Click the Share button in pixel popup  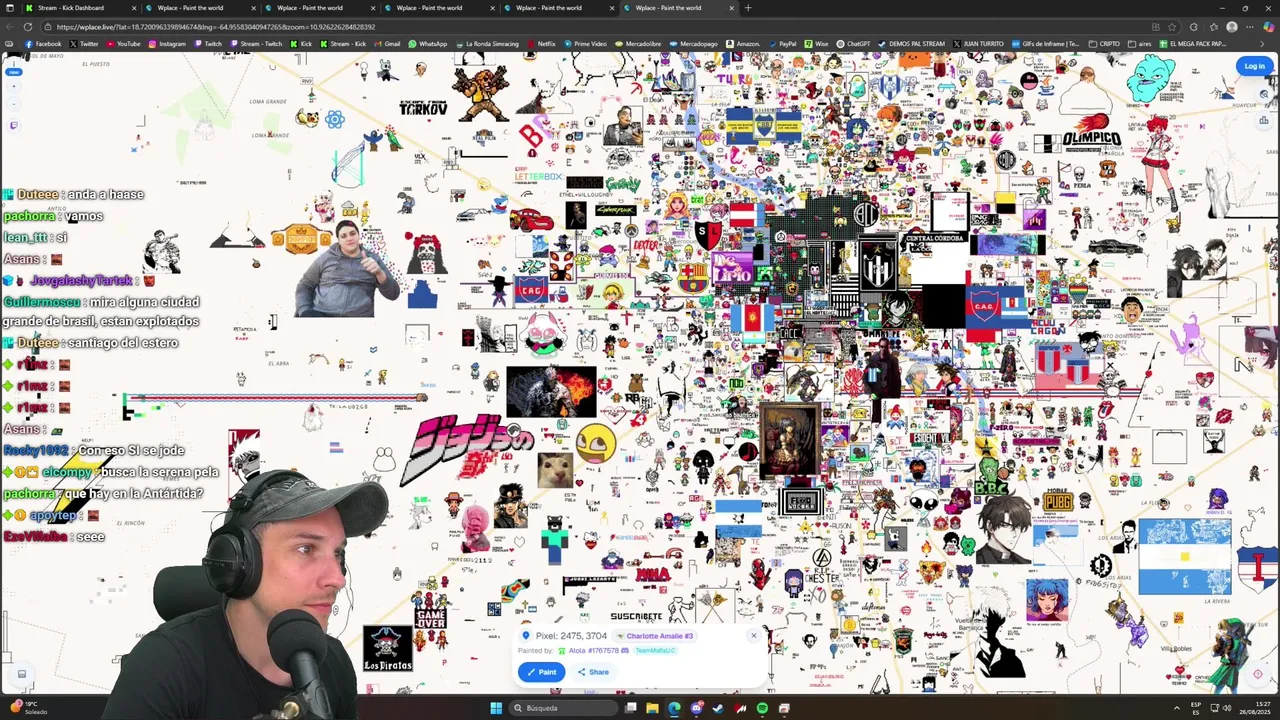[x=593, y=672]
